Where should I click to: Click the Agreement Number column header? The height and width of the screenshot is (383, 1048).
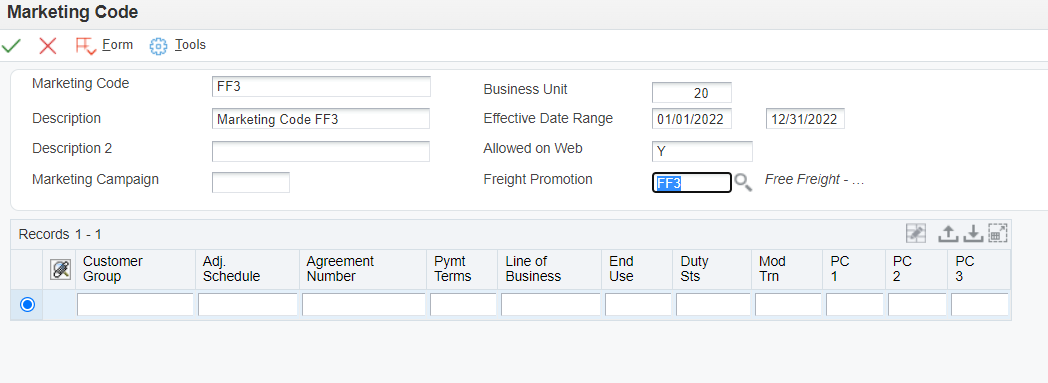[x=363, y=269]
